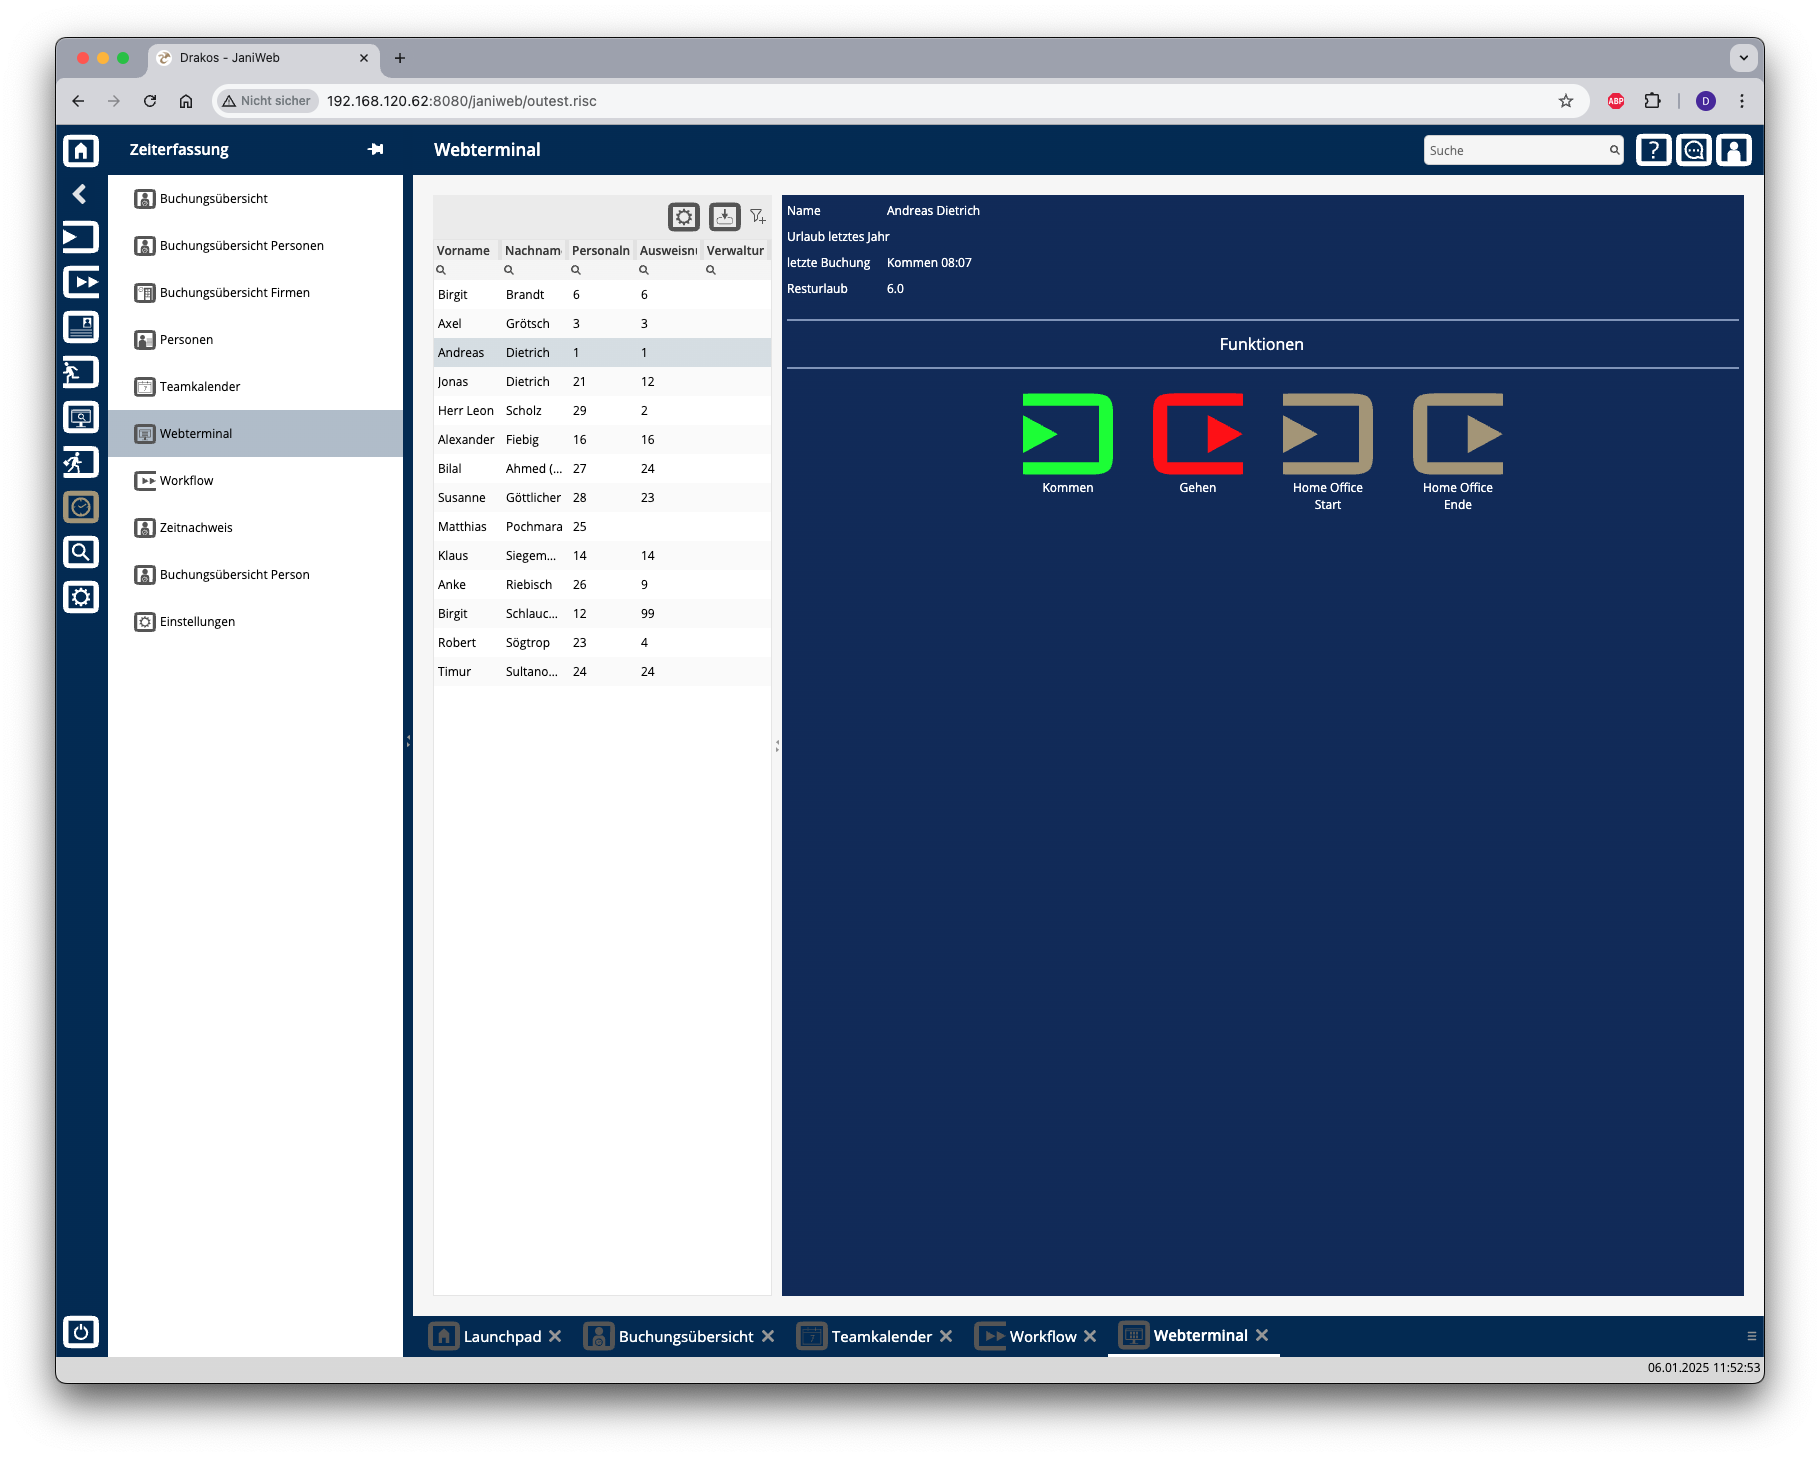Open Buchungsübersicht Person menu entry
This screenshot has width=1820, height=1457.
click(255, 575)
